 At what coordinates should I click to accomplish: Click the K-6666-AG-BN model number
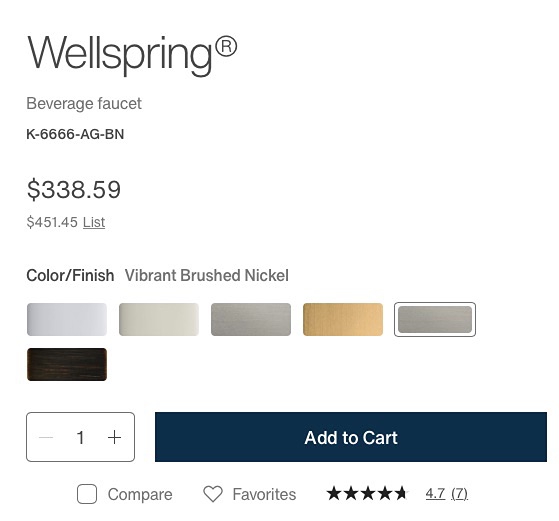pos(75,134)
